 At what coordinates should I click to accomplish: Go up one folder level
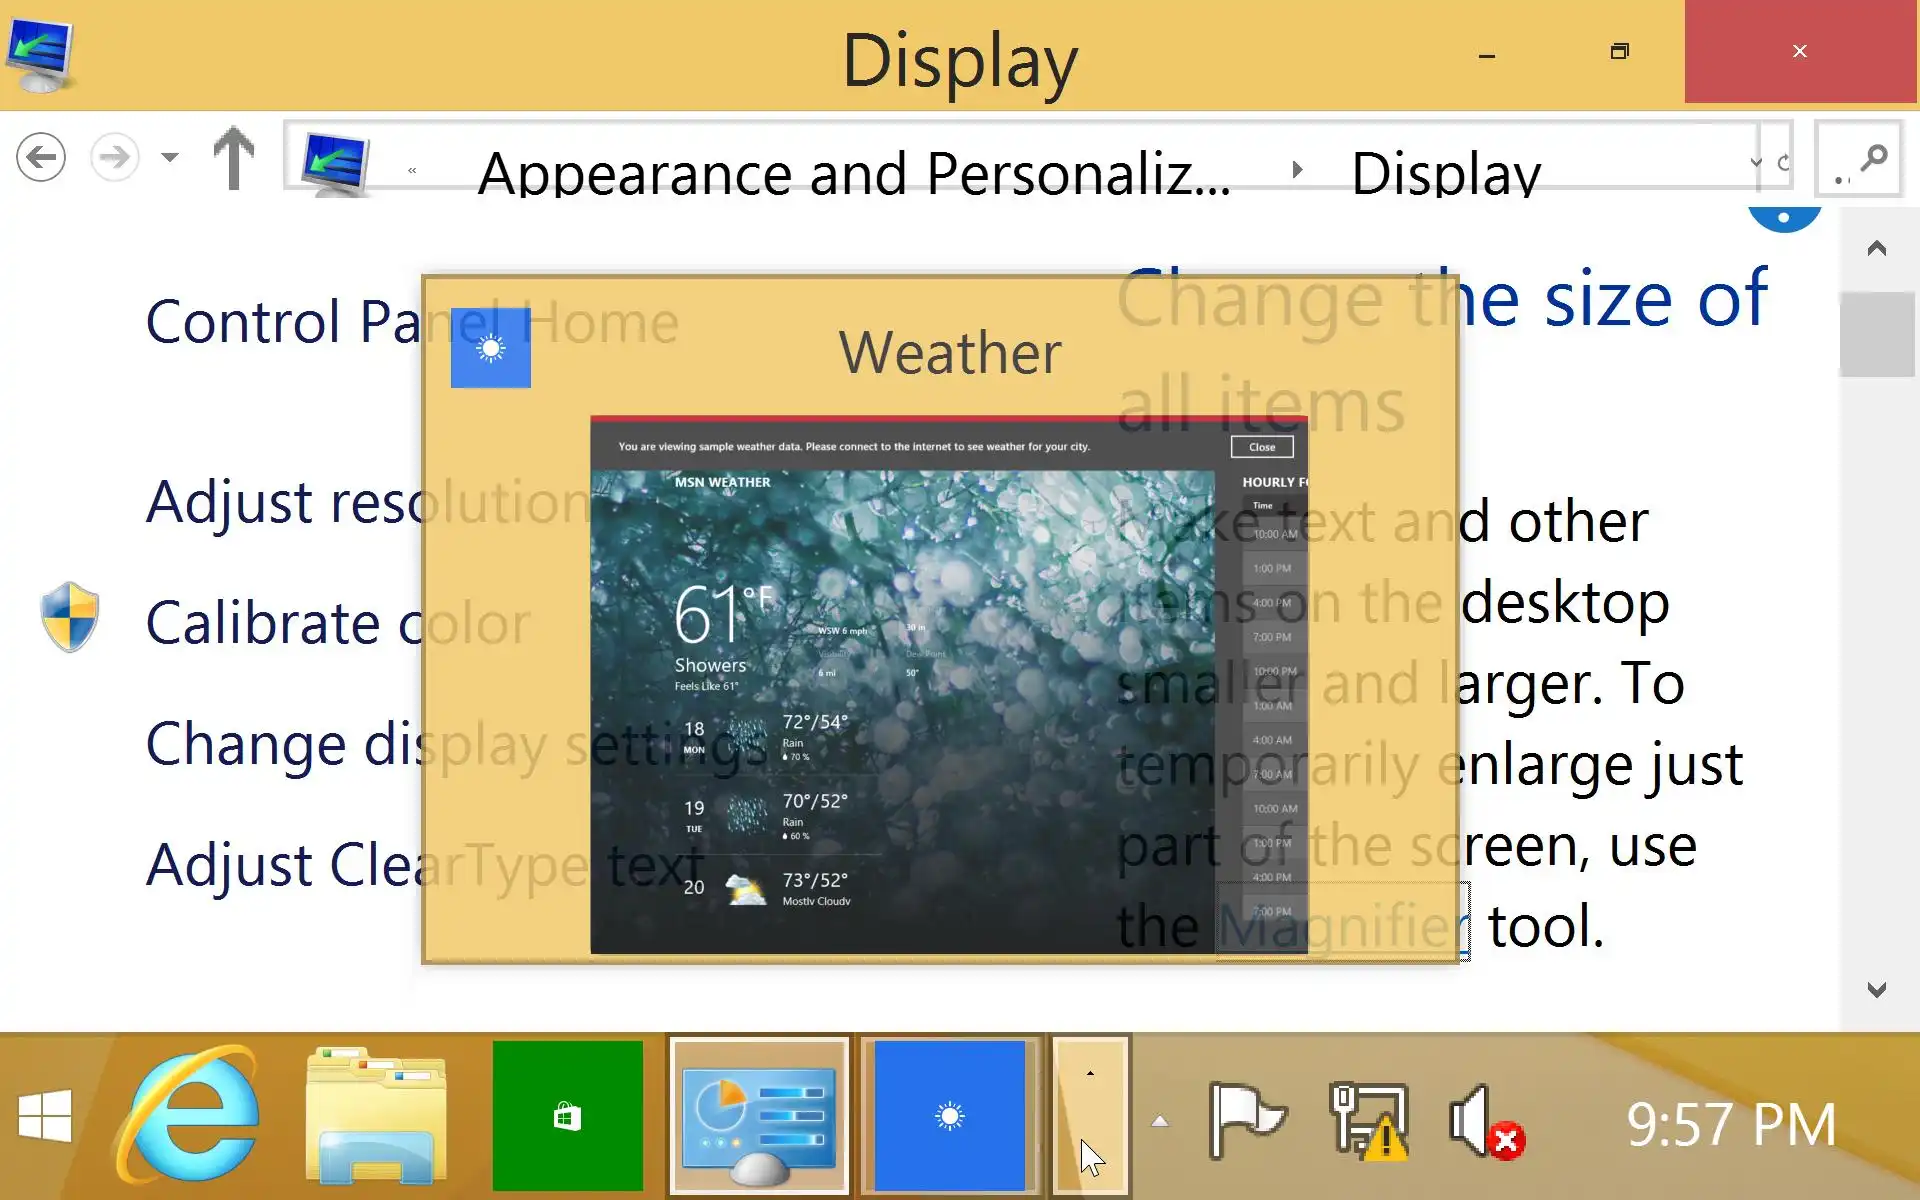pyautogui.click(x=234, y=157)
